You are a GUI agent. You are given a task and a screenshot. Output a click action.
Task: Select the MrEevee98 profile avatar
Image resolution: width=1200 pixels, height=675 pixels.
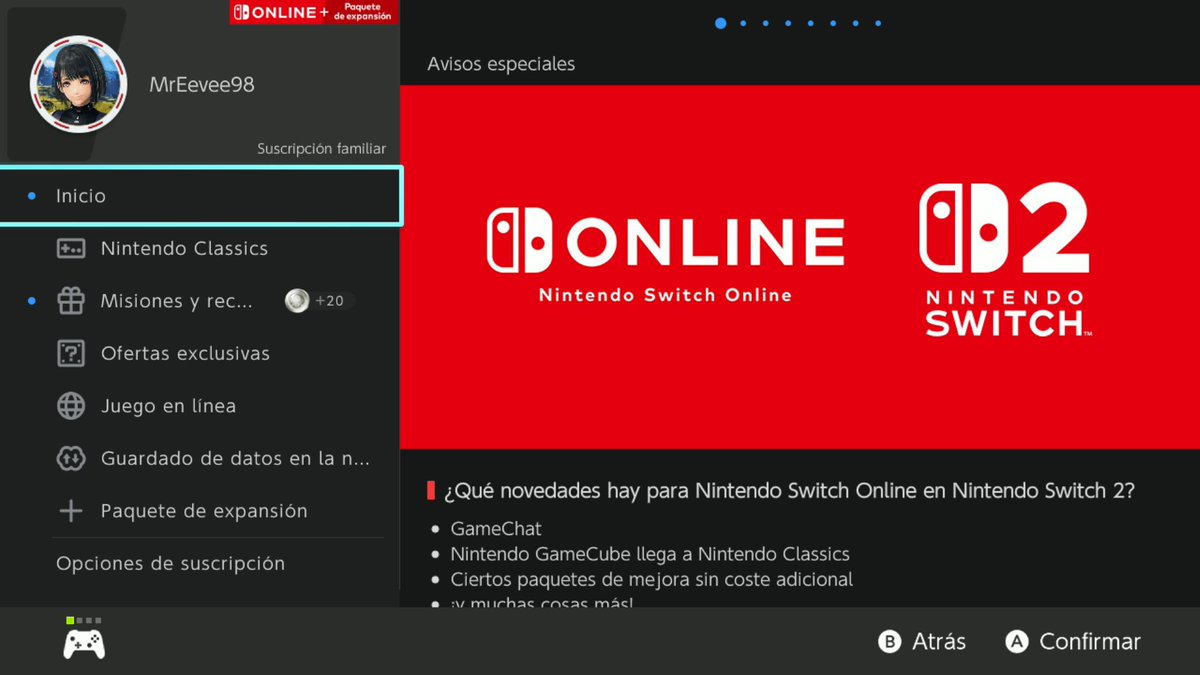(x=78, y=83)
